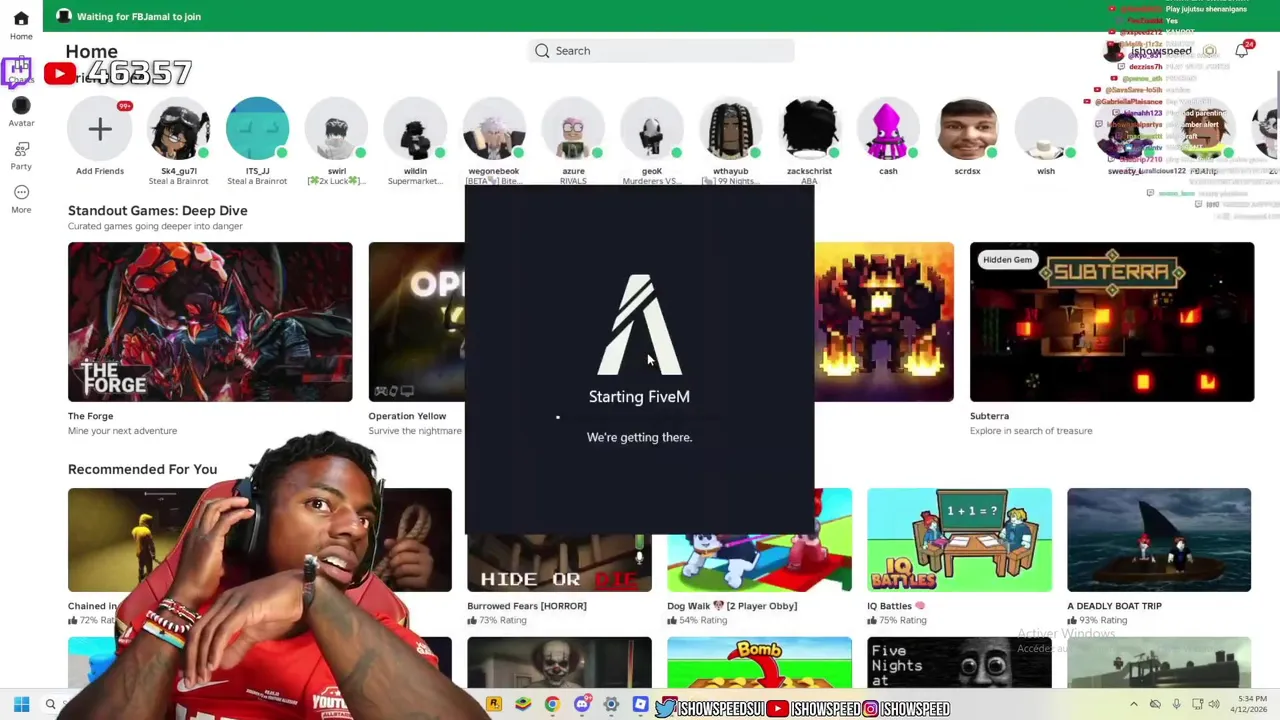Click 'IQ Battles' game title text

(896, 606)
